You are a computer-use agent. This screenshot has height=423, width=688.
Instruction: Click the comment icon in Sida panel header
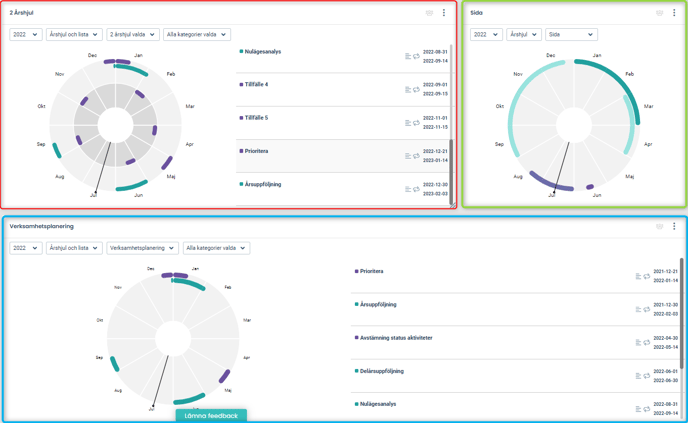[660, 13]
